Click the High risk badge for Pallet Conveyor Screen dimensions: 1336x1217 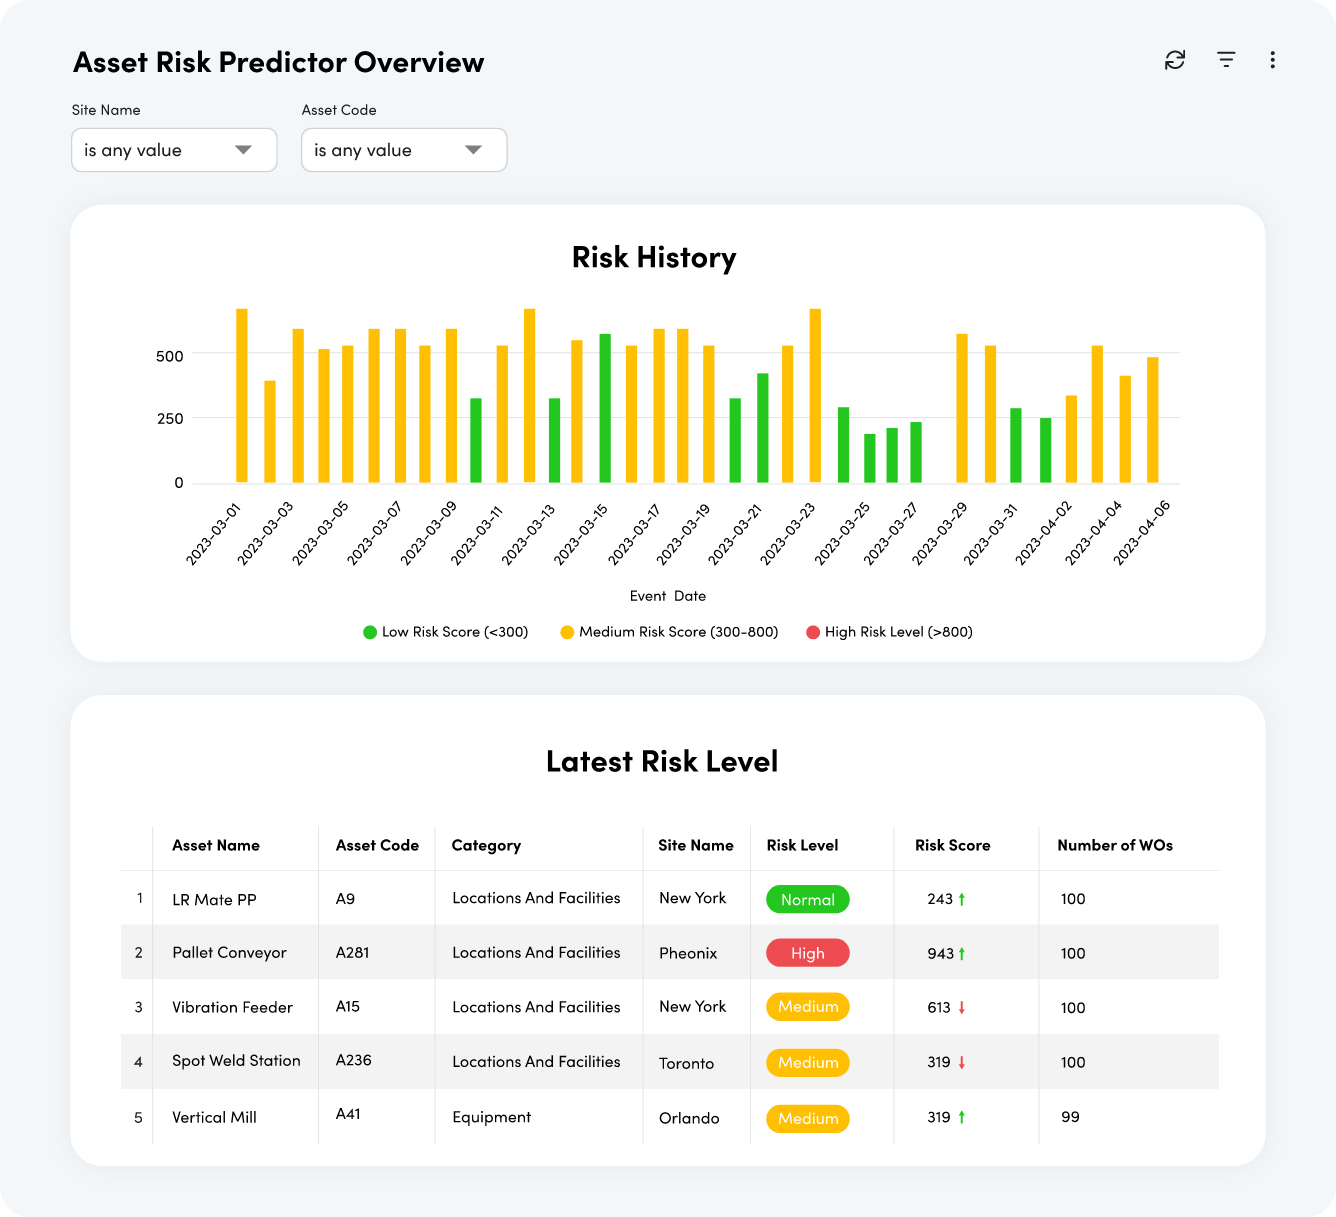click(x=807, y=952)
